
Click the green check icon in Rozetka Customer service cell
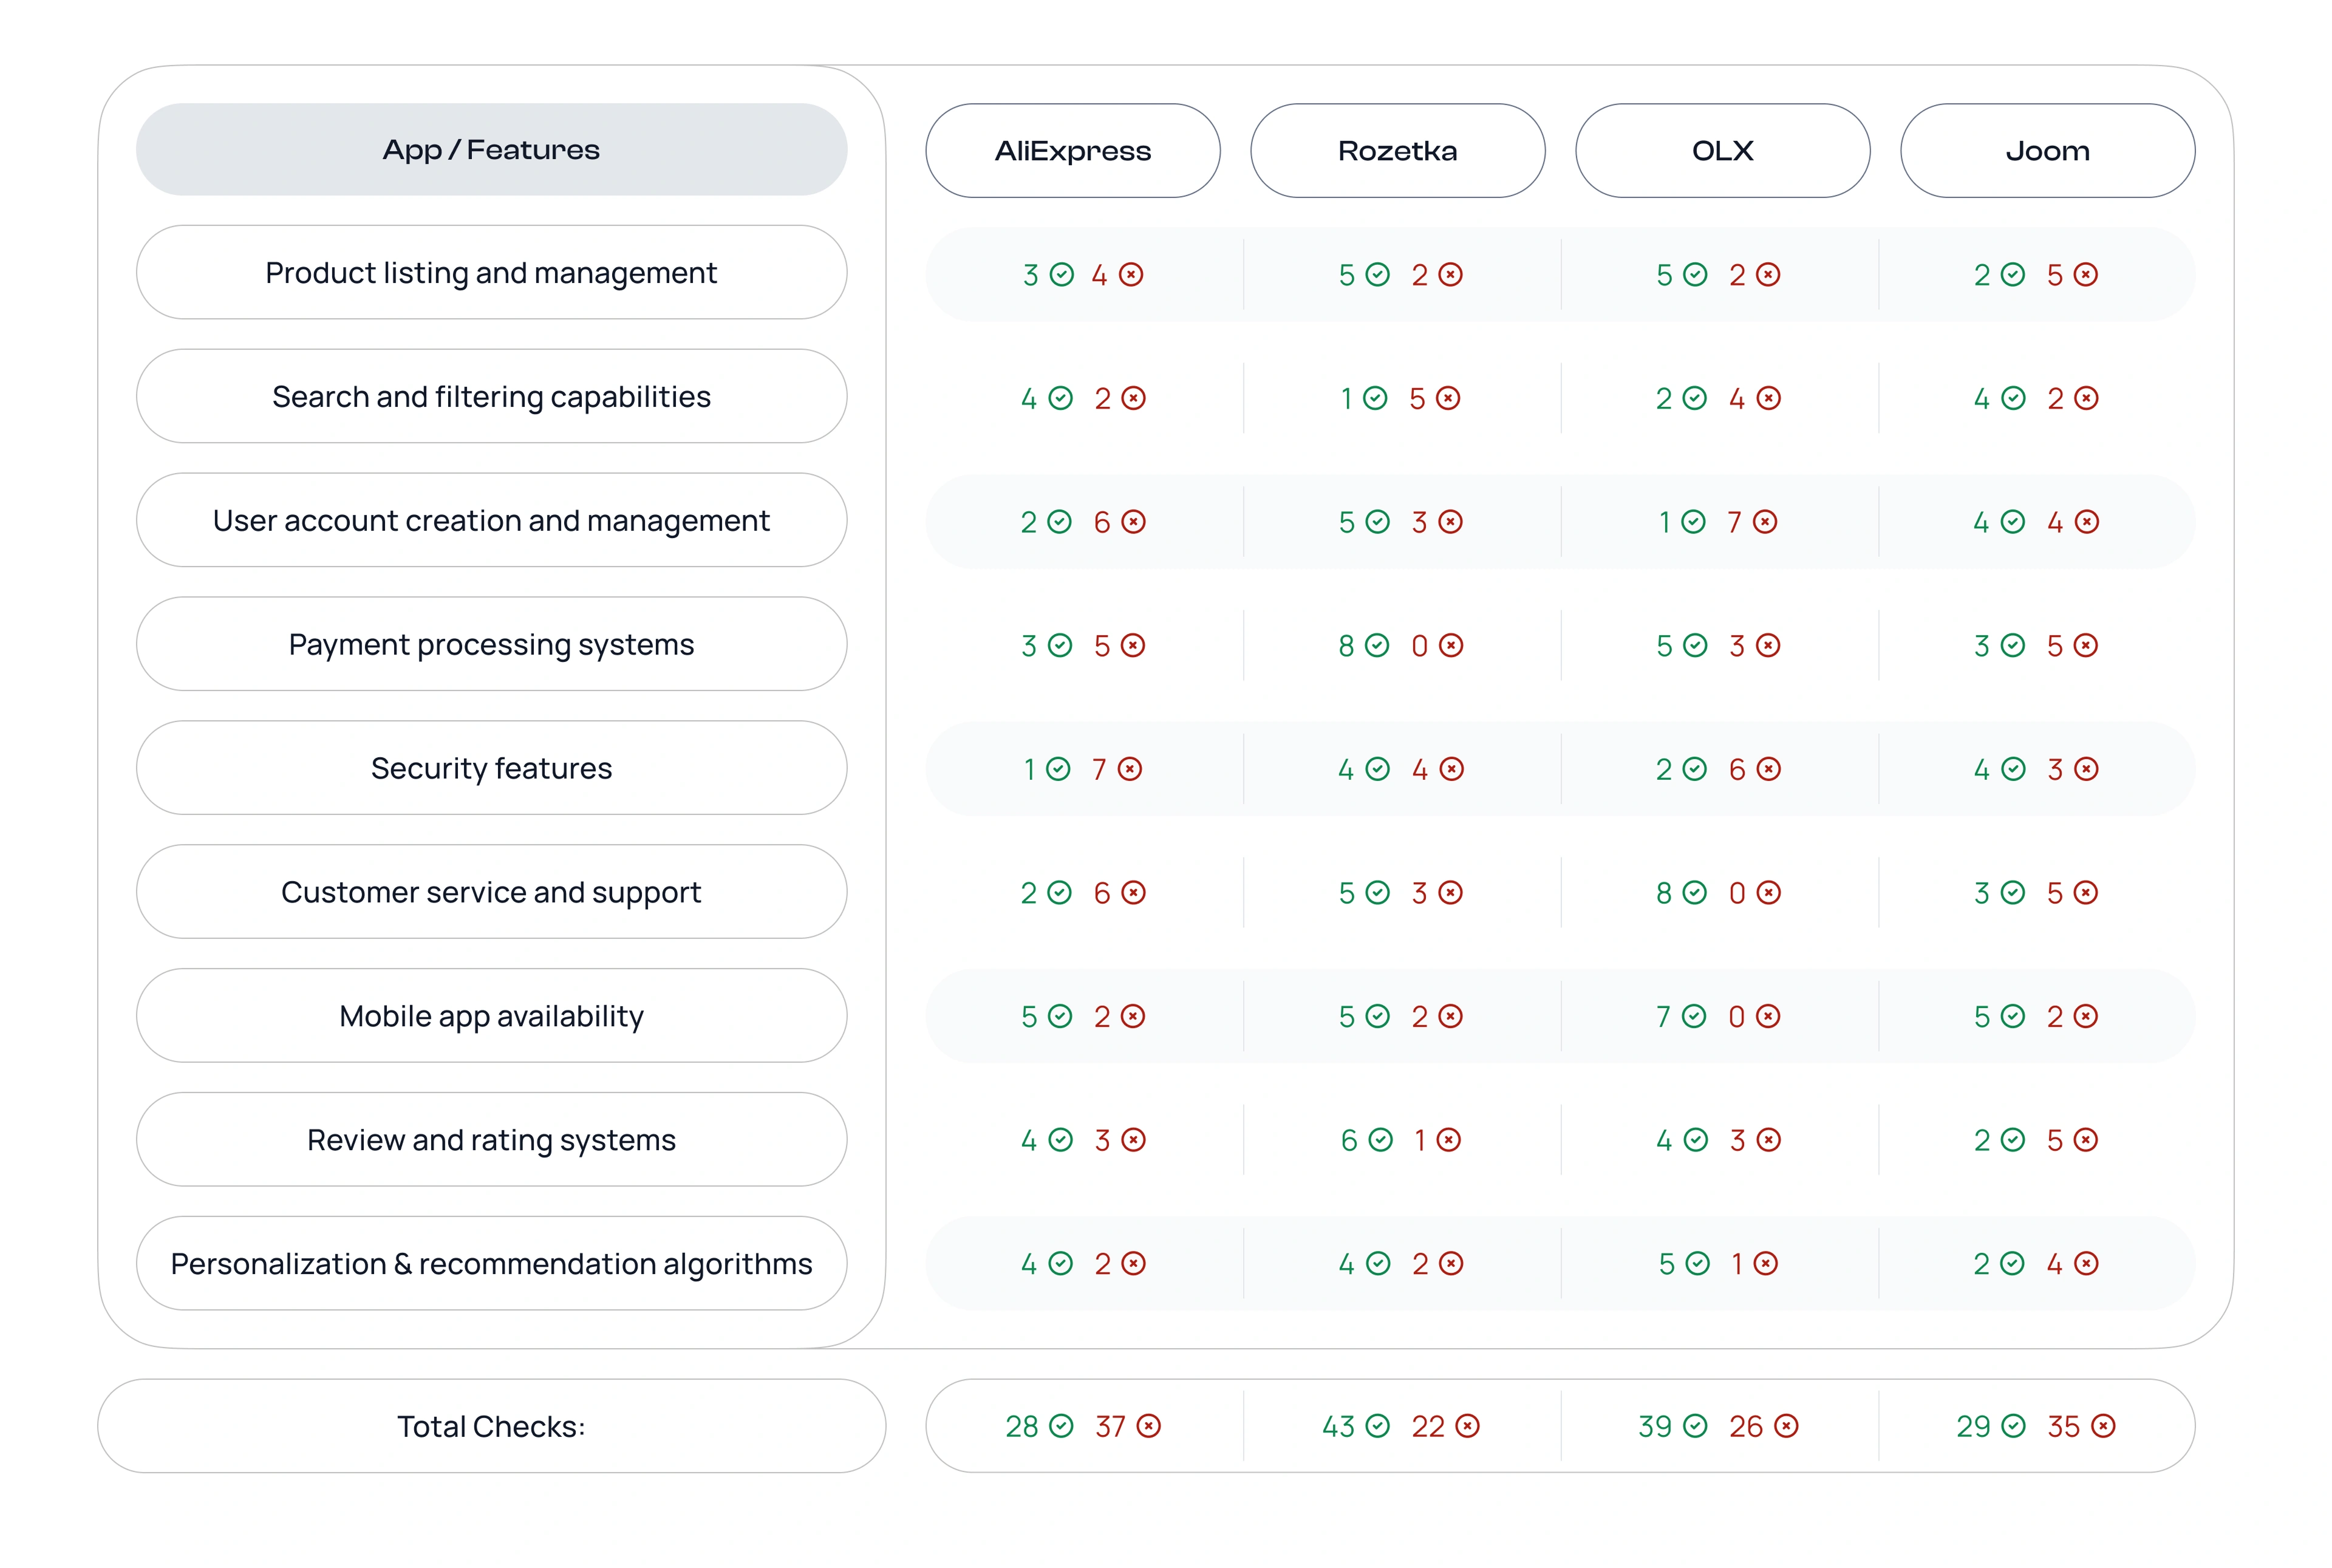(1377, 892)
